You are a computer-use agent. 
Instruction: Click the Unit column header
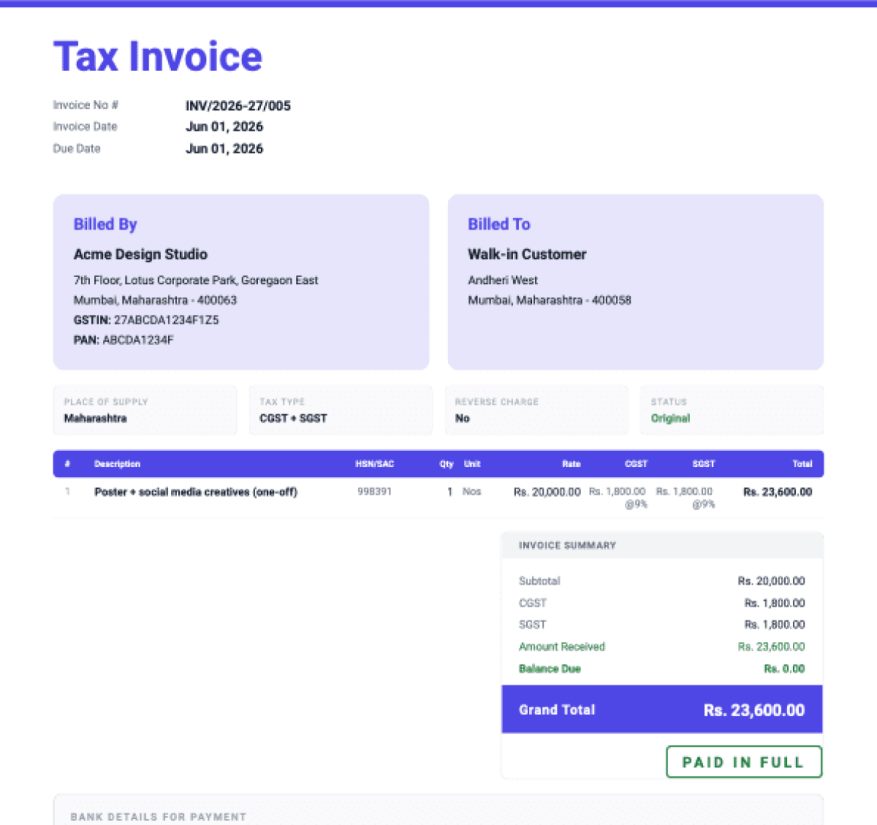(x=472, y=464)
